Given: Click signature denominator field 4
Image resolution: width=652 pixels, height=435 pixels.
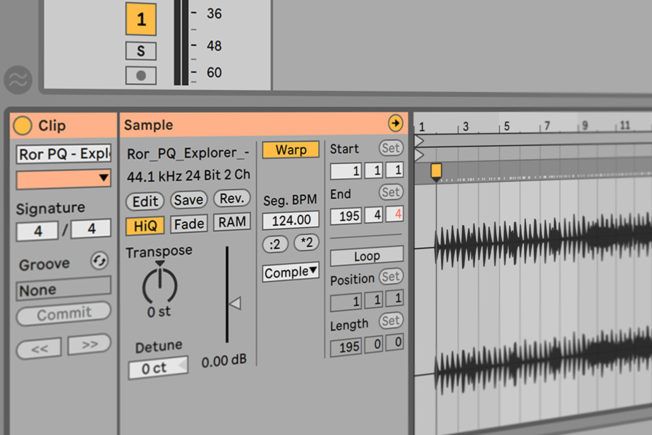Looking at the screenshot, I should [91, 228].
